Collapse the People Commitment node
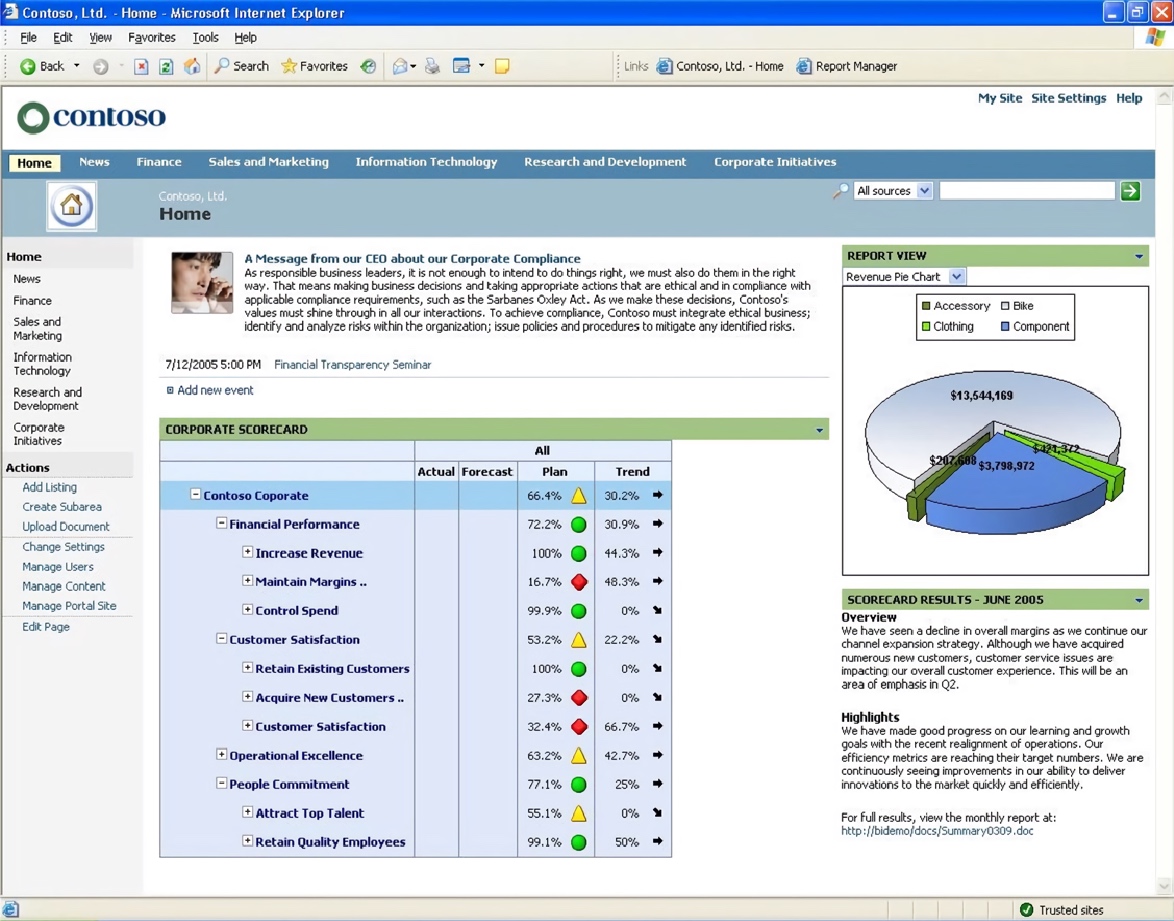The height and width of the screenshot is (921, 1174). [x=222, y=783]
